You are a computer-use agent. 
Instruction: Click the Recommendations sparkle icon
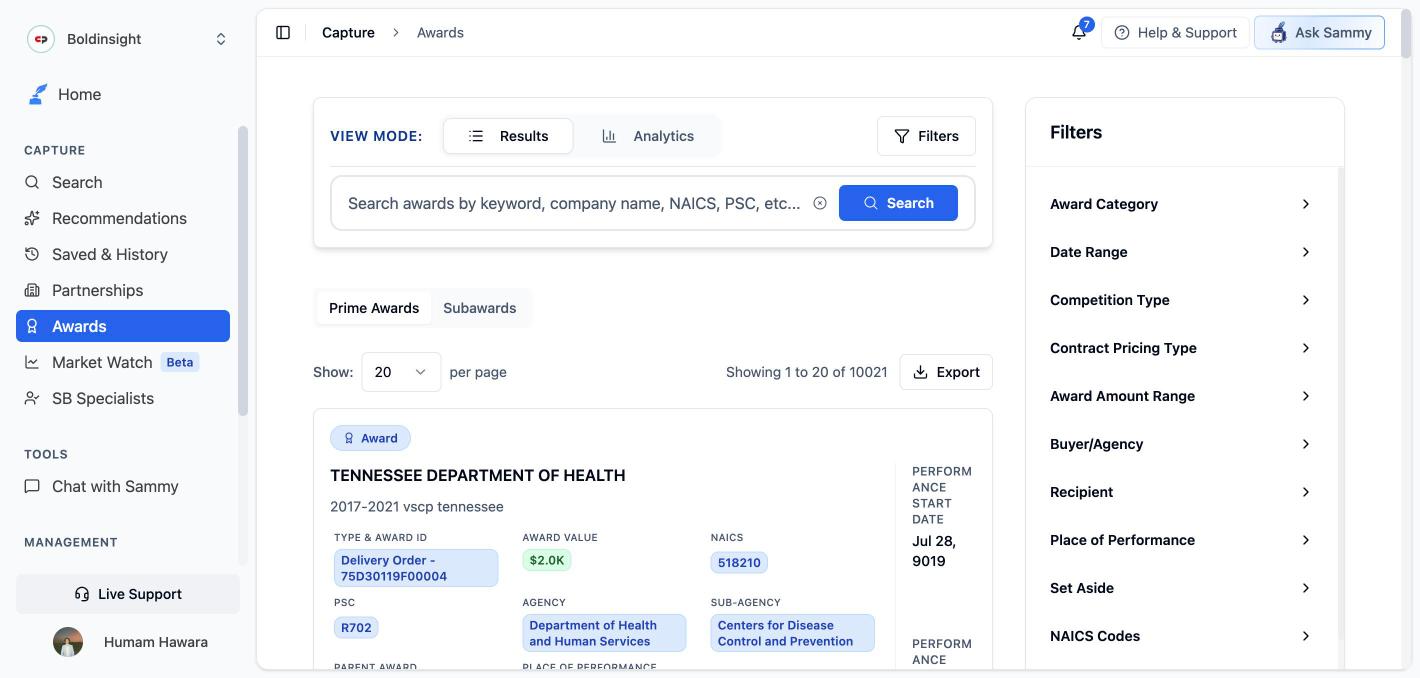pos(32,218)
